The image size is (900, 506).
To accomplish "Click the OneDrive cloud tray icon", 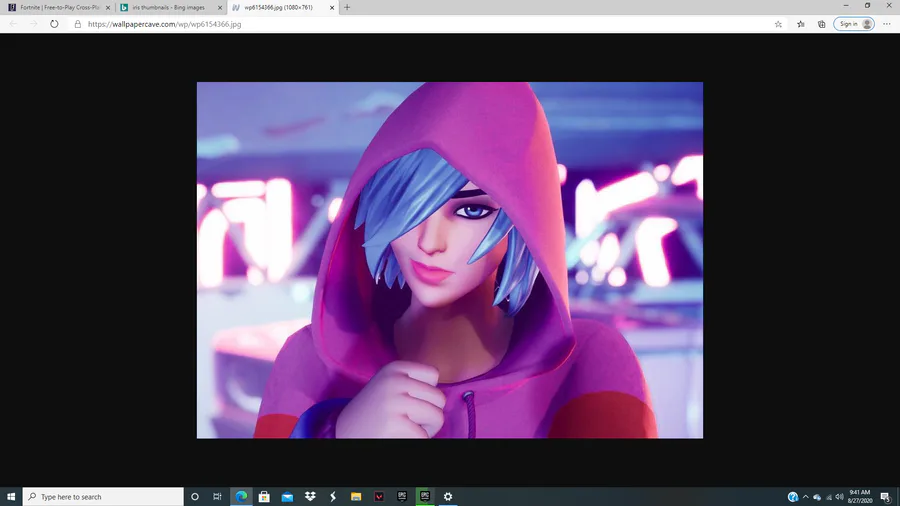I will (x=817, y=497).
